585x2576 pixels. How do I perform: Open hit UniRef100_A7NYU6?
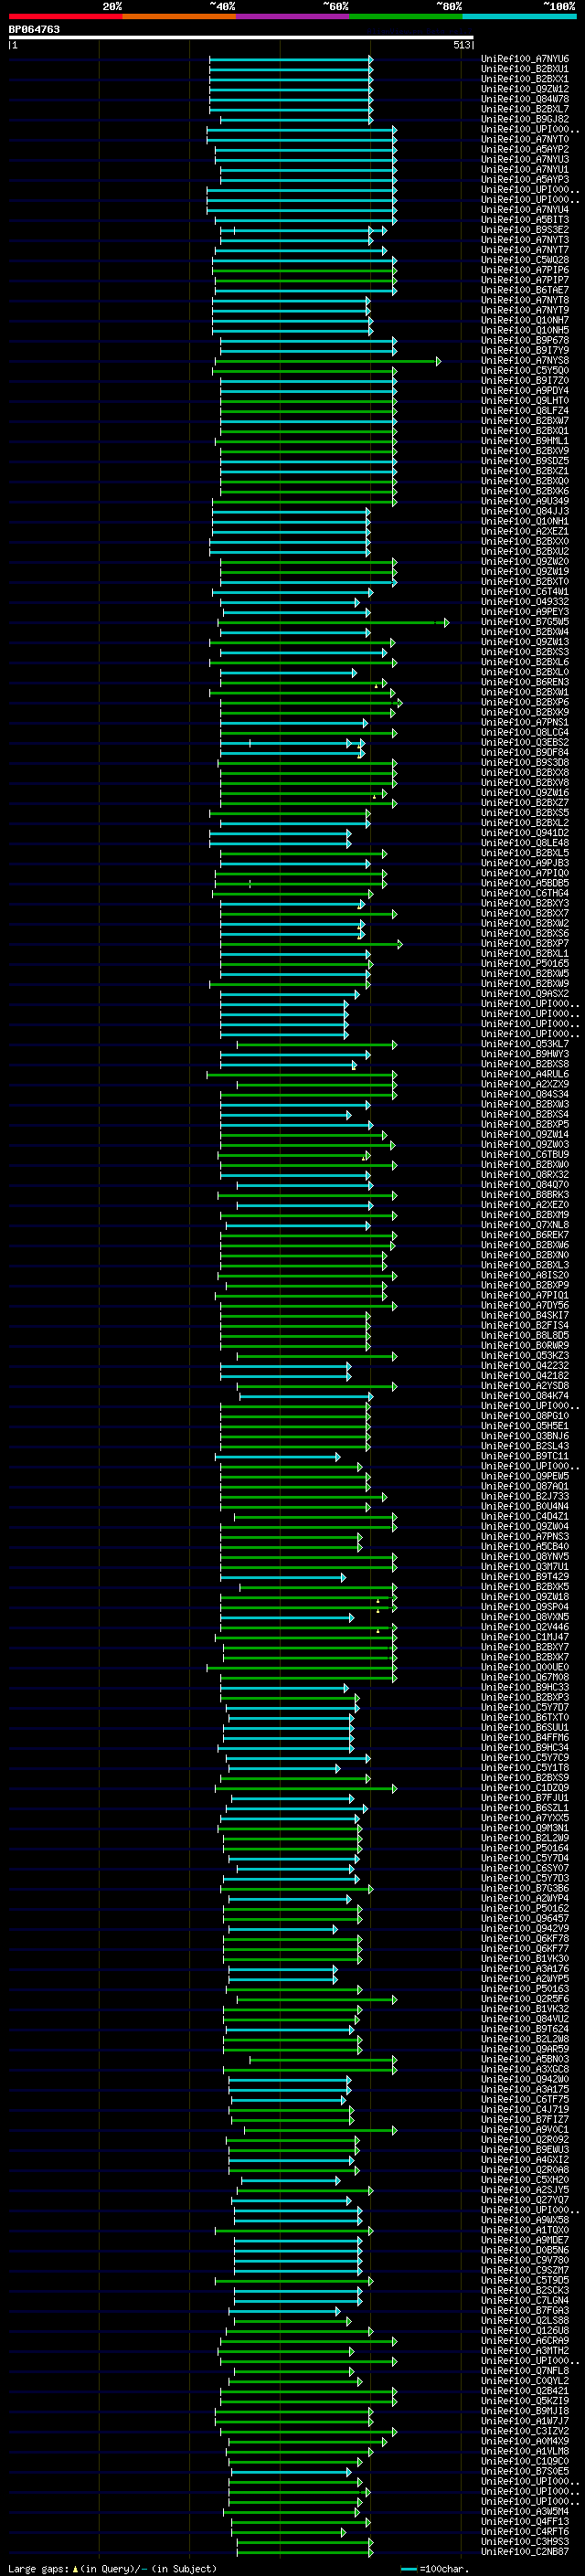click(x=525, y=59)
